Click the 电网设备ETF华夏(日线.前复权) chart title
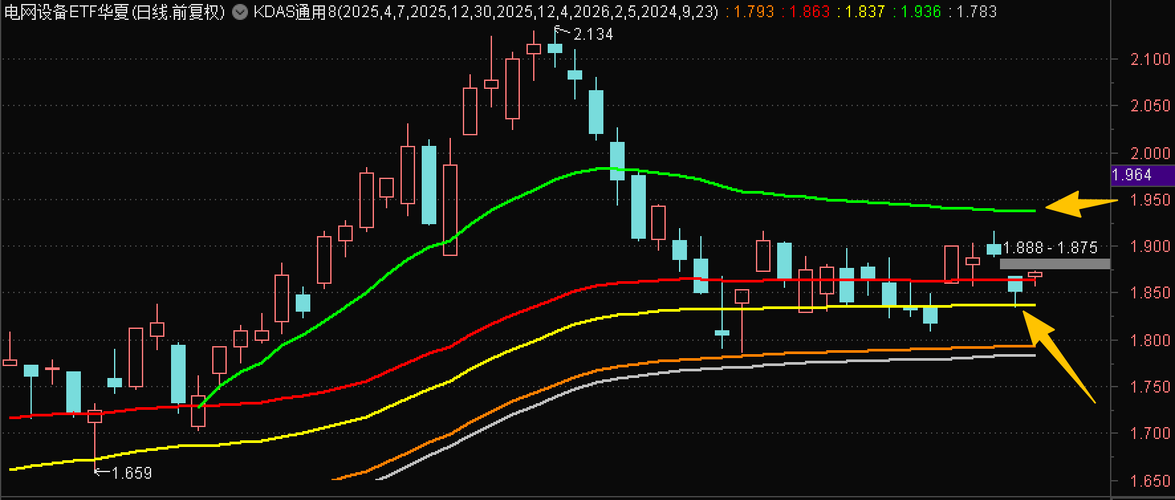Screen dimensions: 1175x500 pos(115,12)
